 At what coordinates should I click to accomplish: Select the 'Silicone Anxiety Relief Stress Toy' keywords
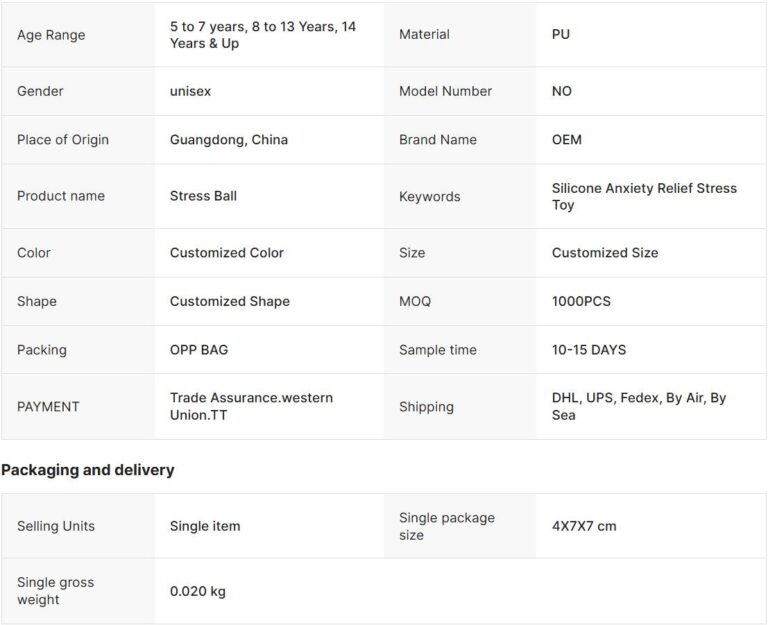point(644,196)
